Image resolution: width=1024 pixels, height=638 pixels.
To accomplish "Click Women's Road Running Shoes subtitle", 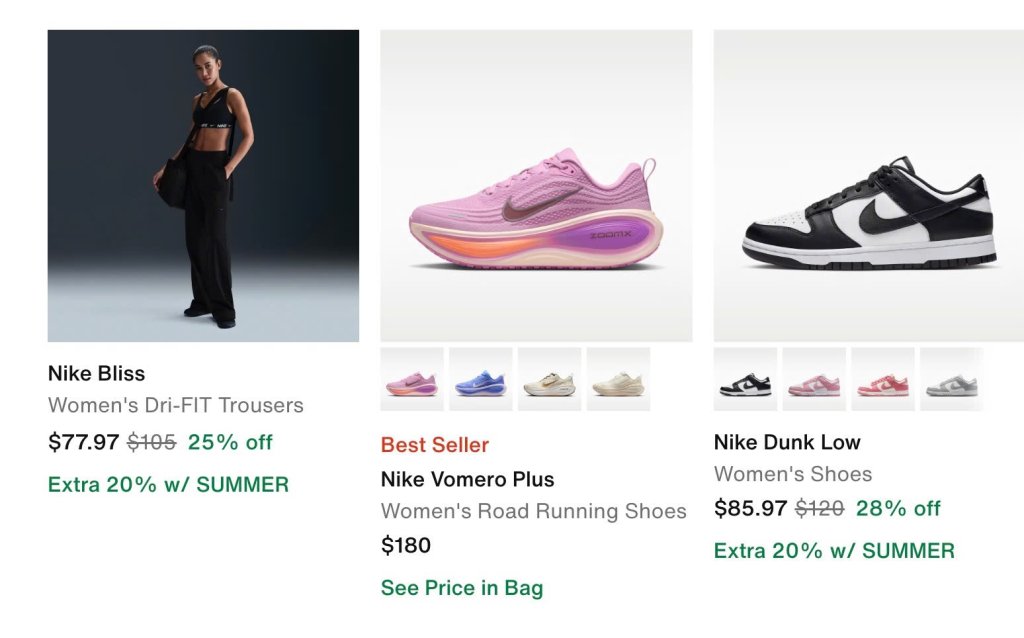I will [x=534, y=511].
